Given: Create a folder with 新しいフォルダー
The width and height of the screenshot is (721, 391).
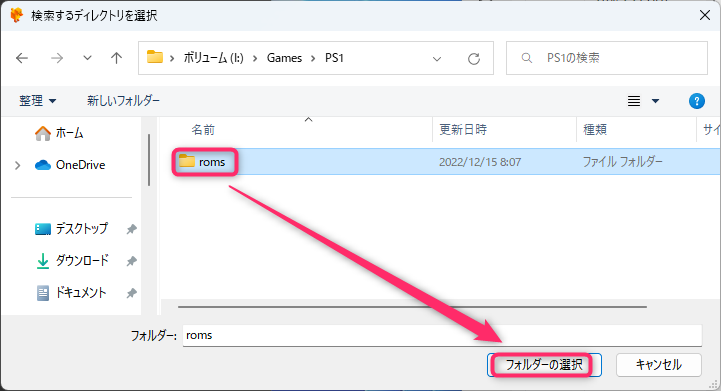Looking at the screenshot, I should (123, 100).
